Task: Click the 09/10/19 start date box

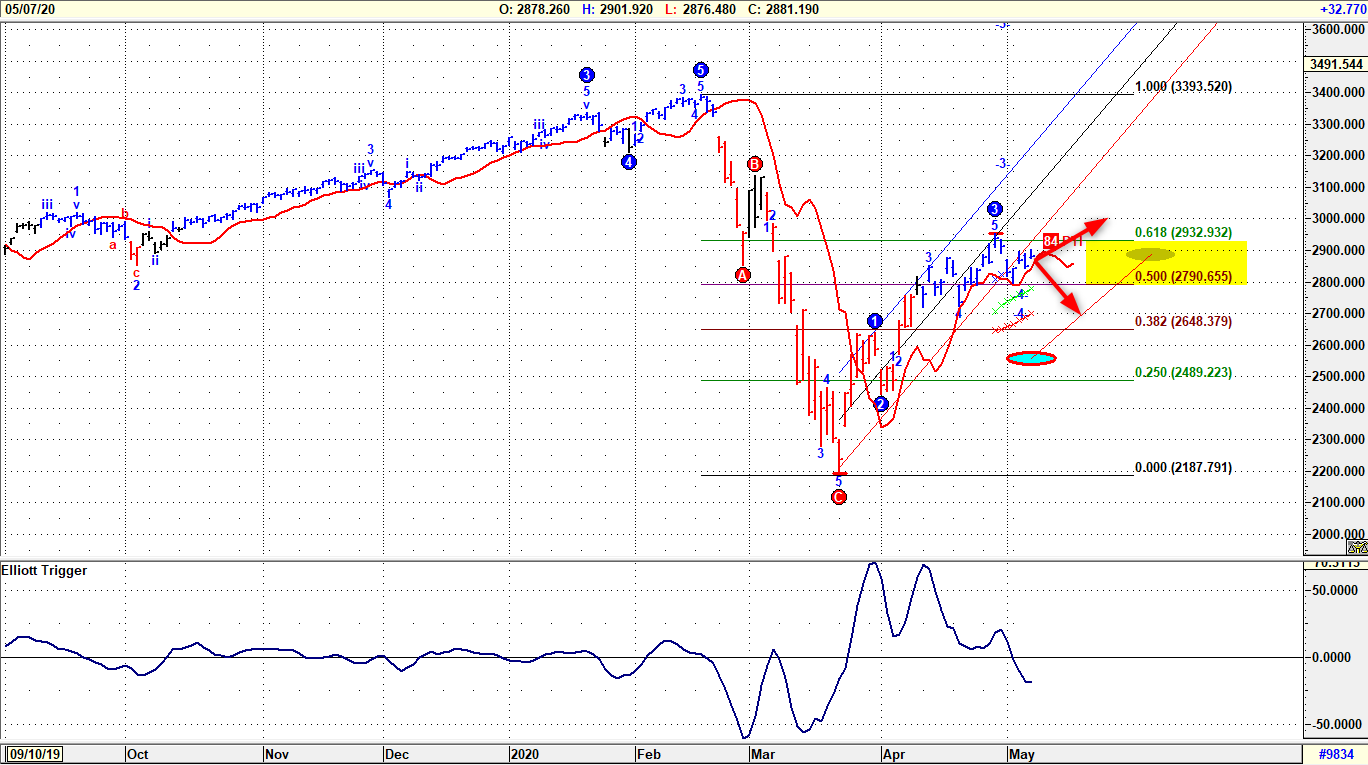Action: pyautogui.click(x=34, y=754)
